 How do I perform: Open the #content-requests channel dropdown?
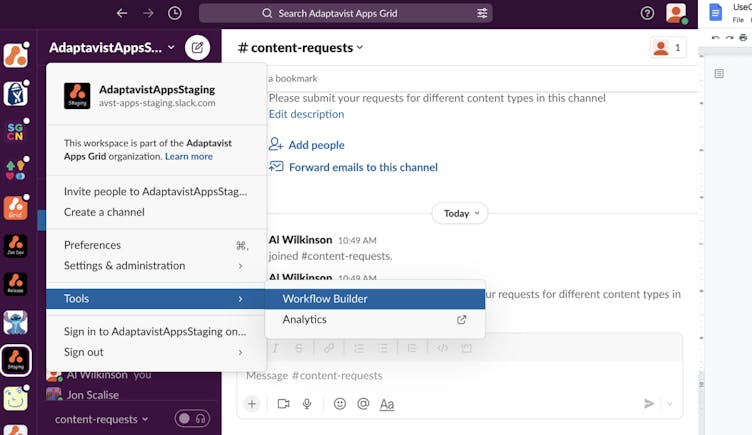tap(301, 47)
